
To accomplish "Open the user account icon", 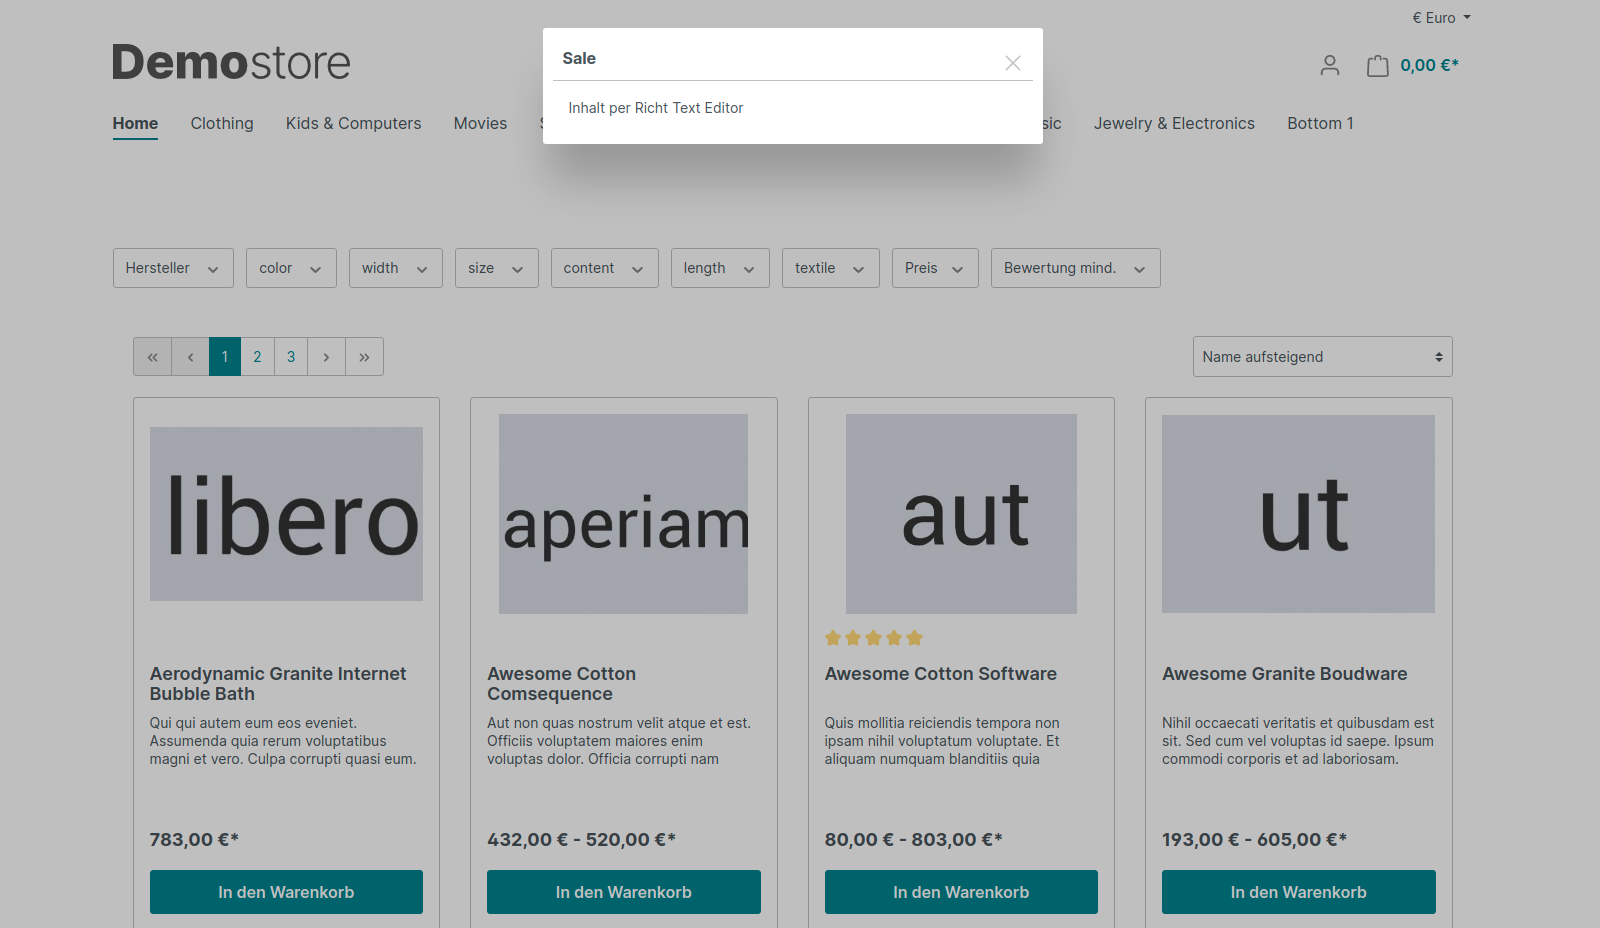I will point(1329,66).
